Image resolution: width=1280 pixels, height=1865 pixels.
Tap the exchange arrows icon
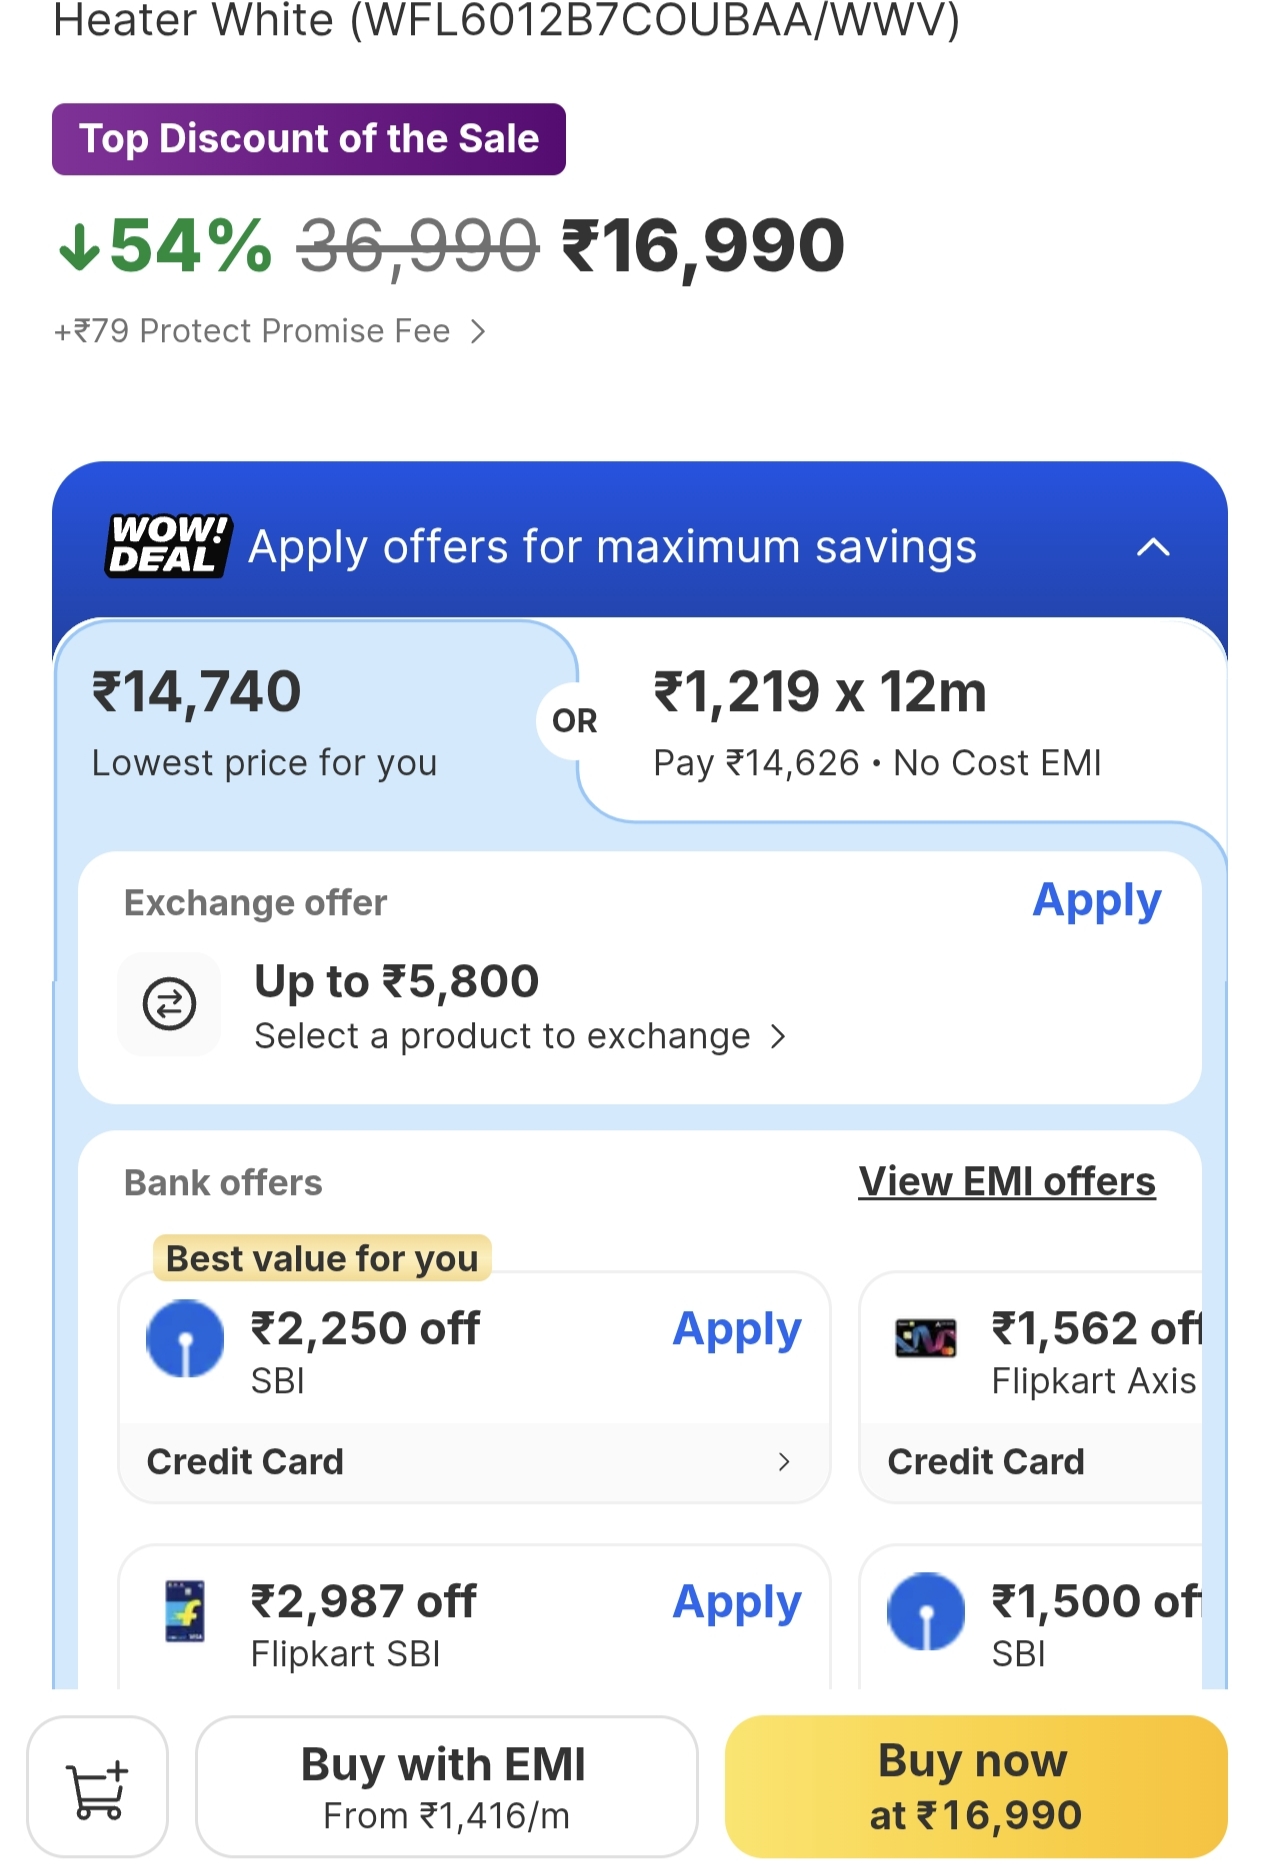pos(169,1004)
